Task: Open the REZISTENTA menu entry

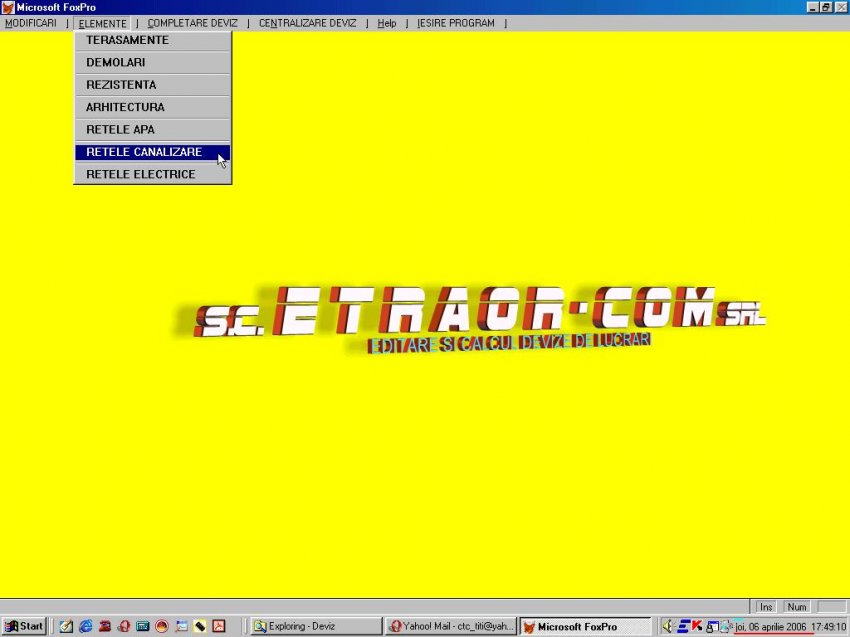Action: click(152, 85)
